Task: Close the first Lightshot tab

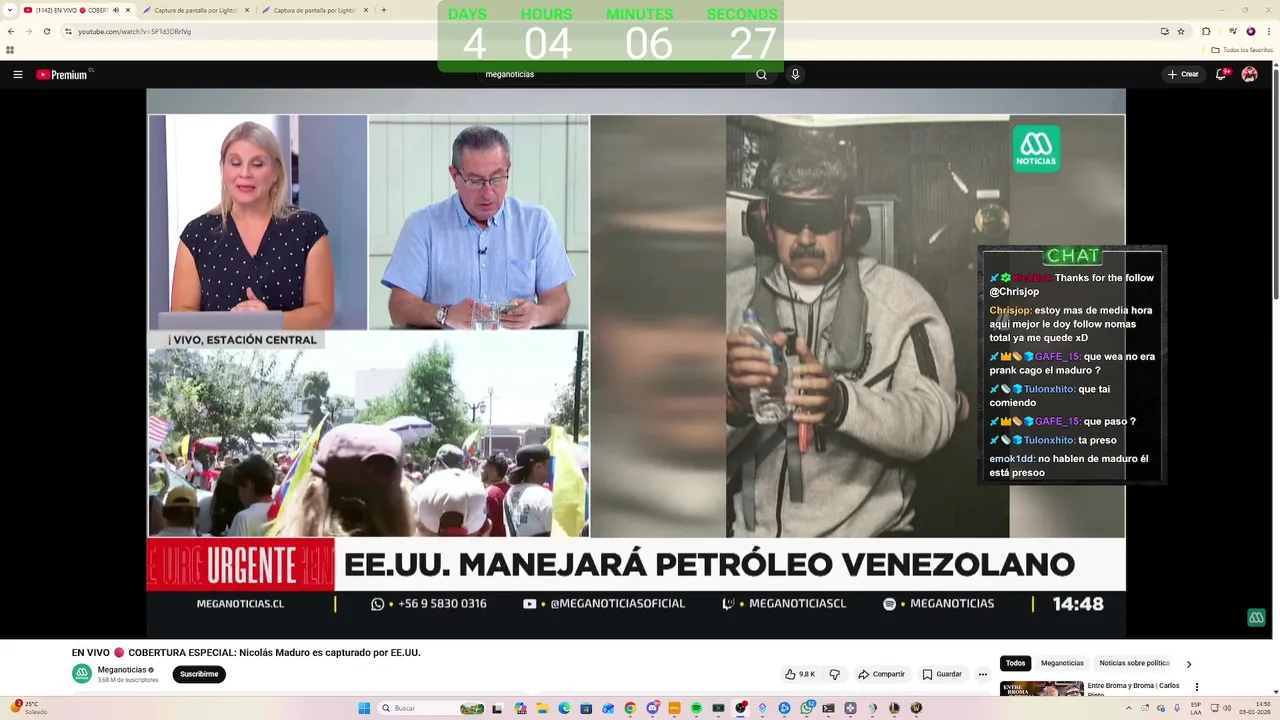Action: tap(246, 10)
